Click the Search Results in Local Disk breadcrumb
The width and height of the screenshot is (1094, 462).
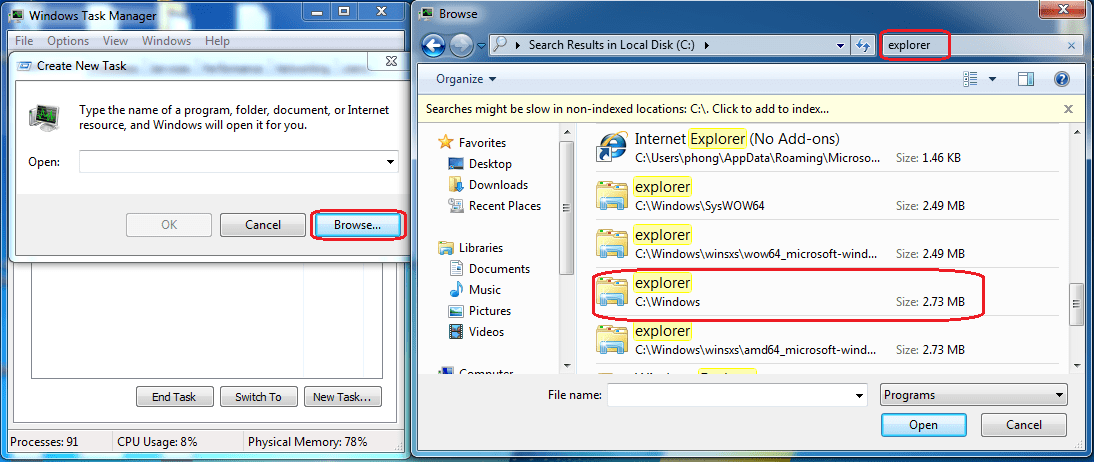click(611, 45)
